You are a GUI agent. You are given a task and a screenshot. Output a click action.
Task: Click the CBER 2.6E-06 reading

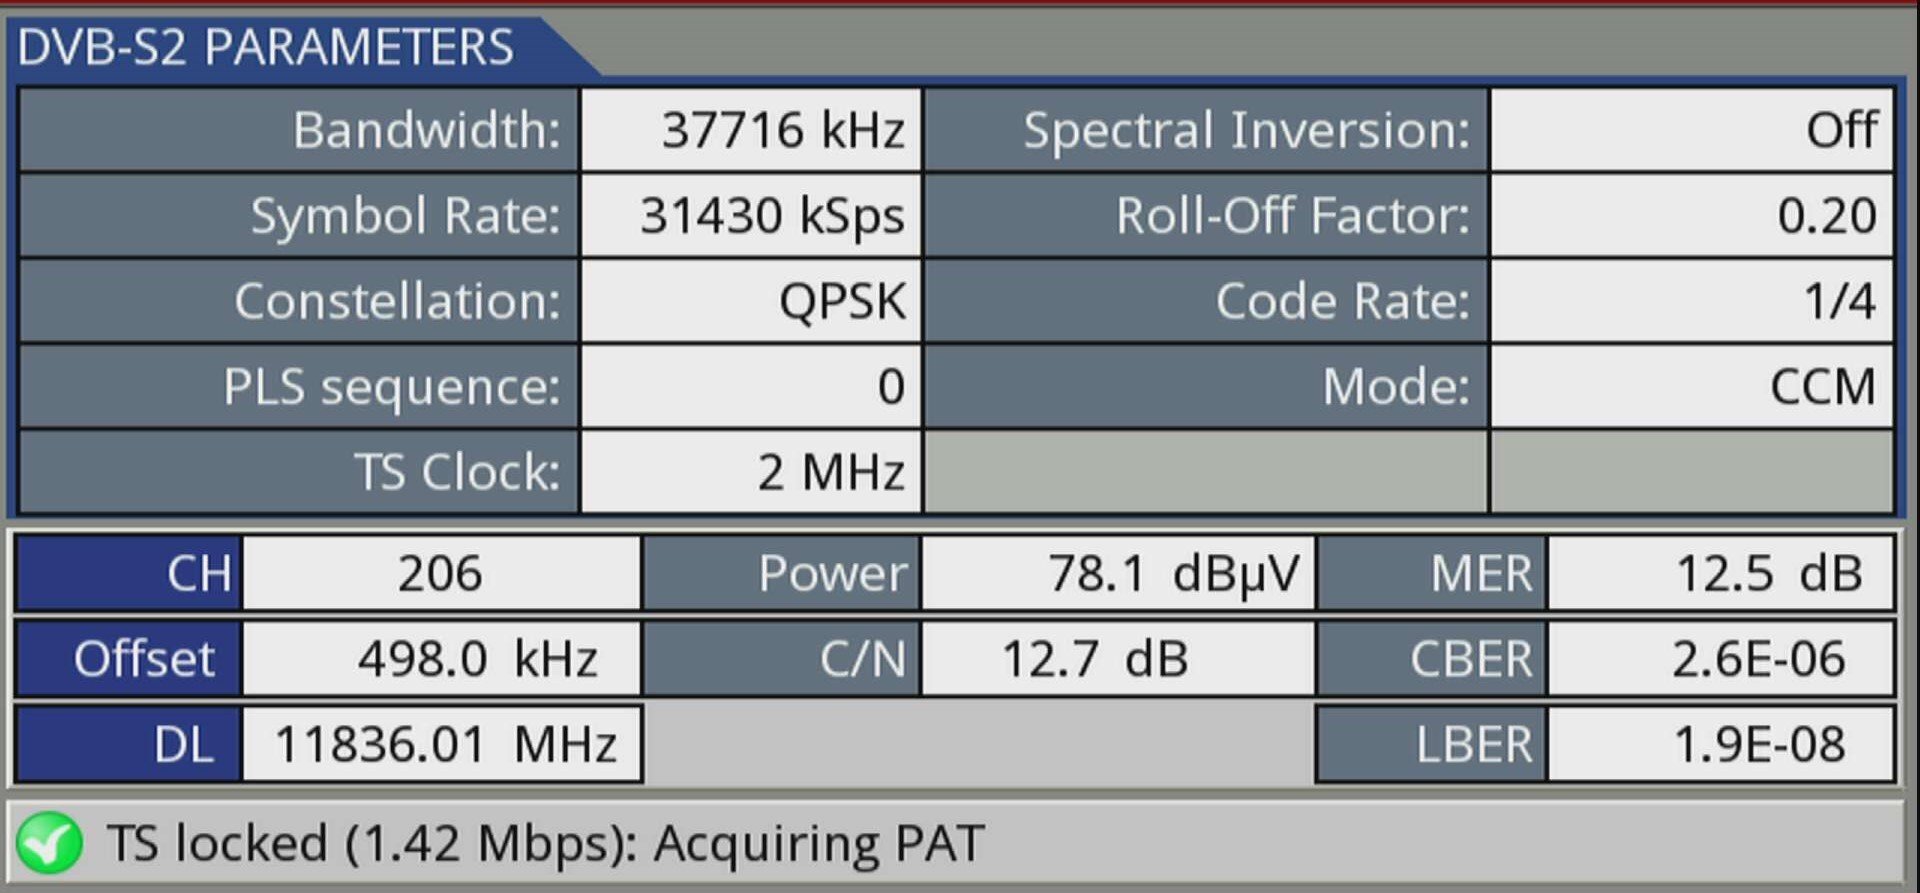(1720, 659)
